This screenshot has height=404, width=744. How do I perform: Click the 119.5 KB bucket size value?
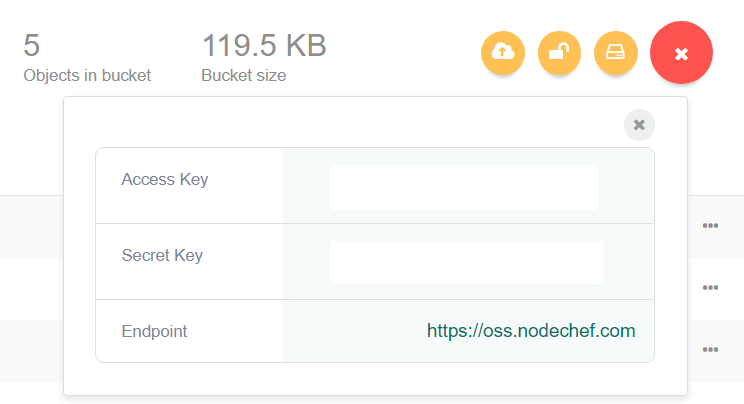point(264,46)
